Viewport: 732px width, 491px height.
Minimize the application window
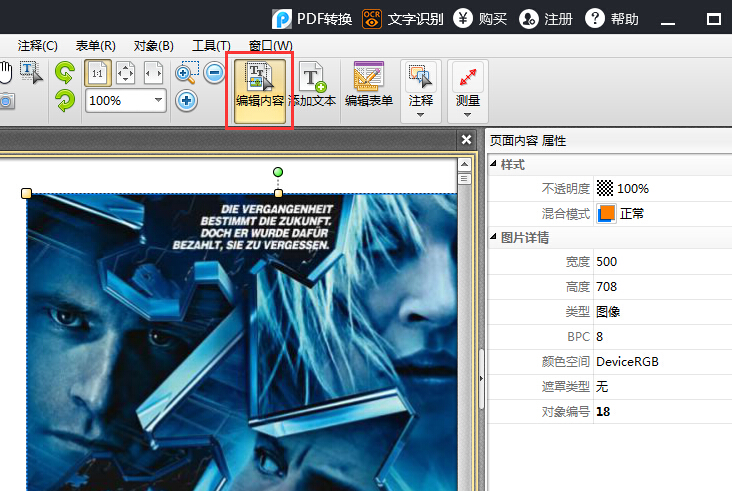pos(668,21)
